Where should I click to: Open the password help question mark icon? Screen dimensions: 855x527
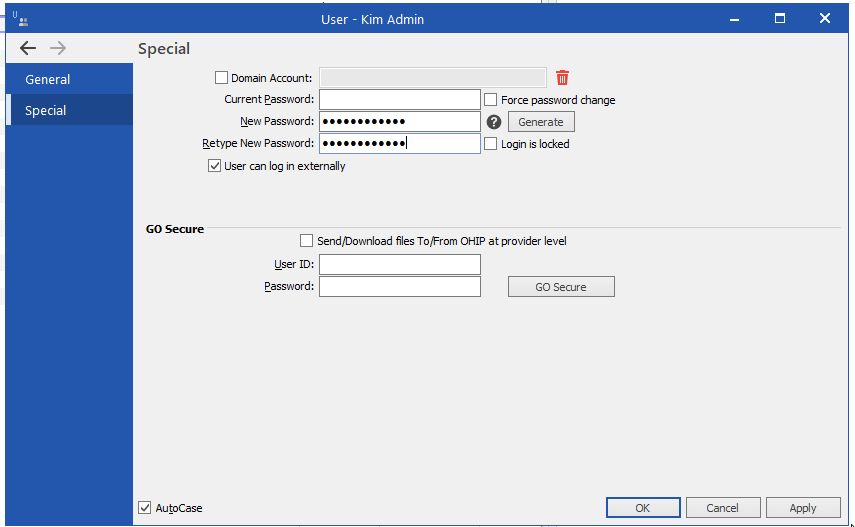494,122
